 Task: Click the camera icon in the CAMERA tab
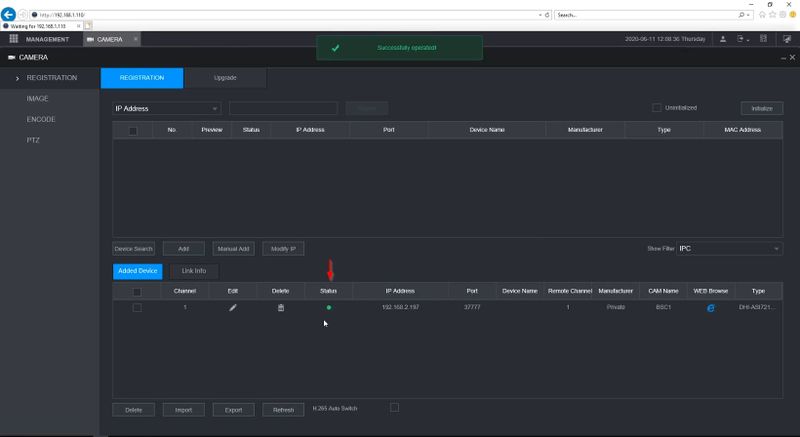(90, 39)
